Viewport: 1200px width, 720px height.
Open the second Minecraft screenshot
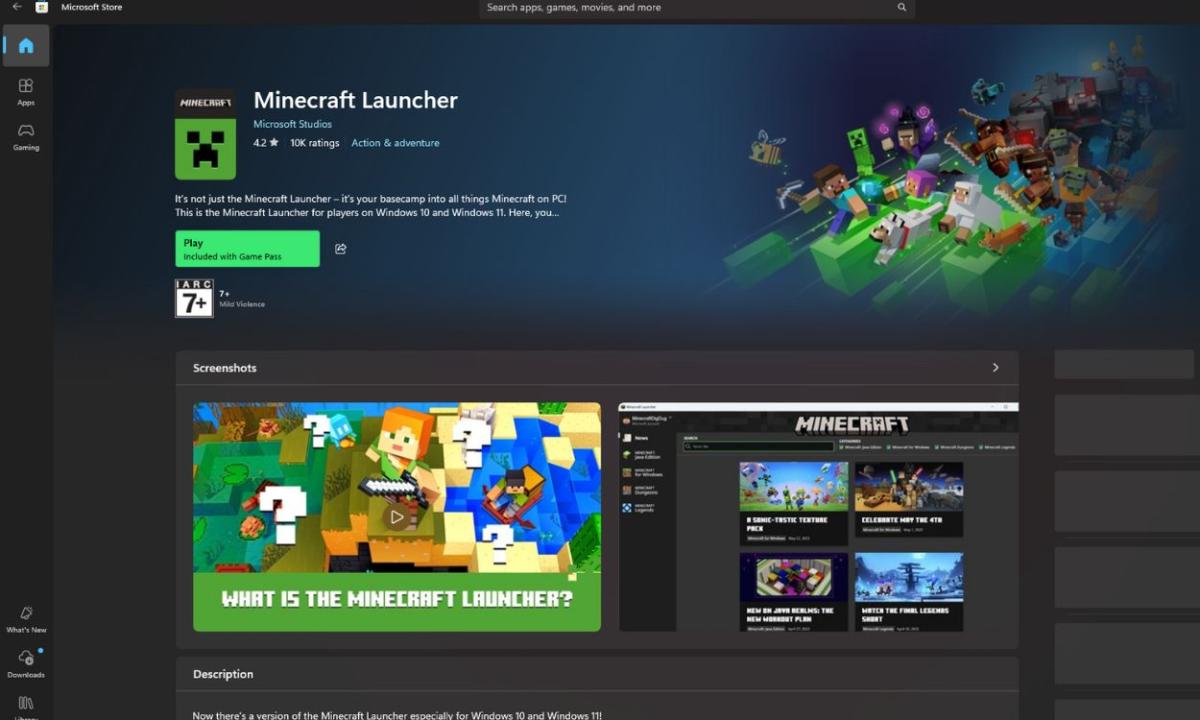817,517
